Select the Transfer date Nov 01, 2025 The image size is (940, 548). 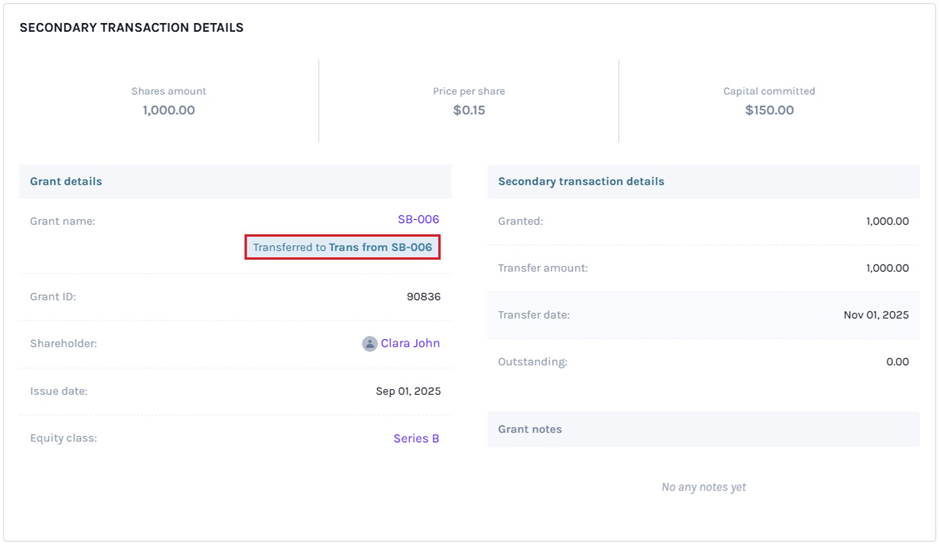(x=876, y=315)
